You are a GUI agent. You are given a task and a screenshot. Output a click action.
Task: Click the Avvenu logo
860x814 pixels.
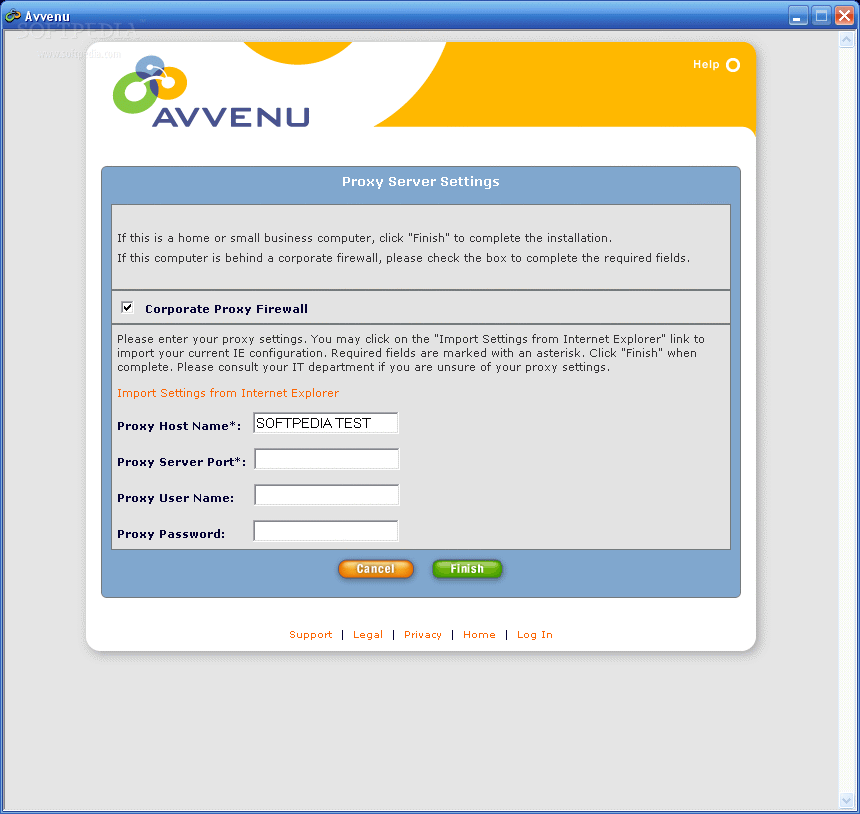(211, 92)
